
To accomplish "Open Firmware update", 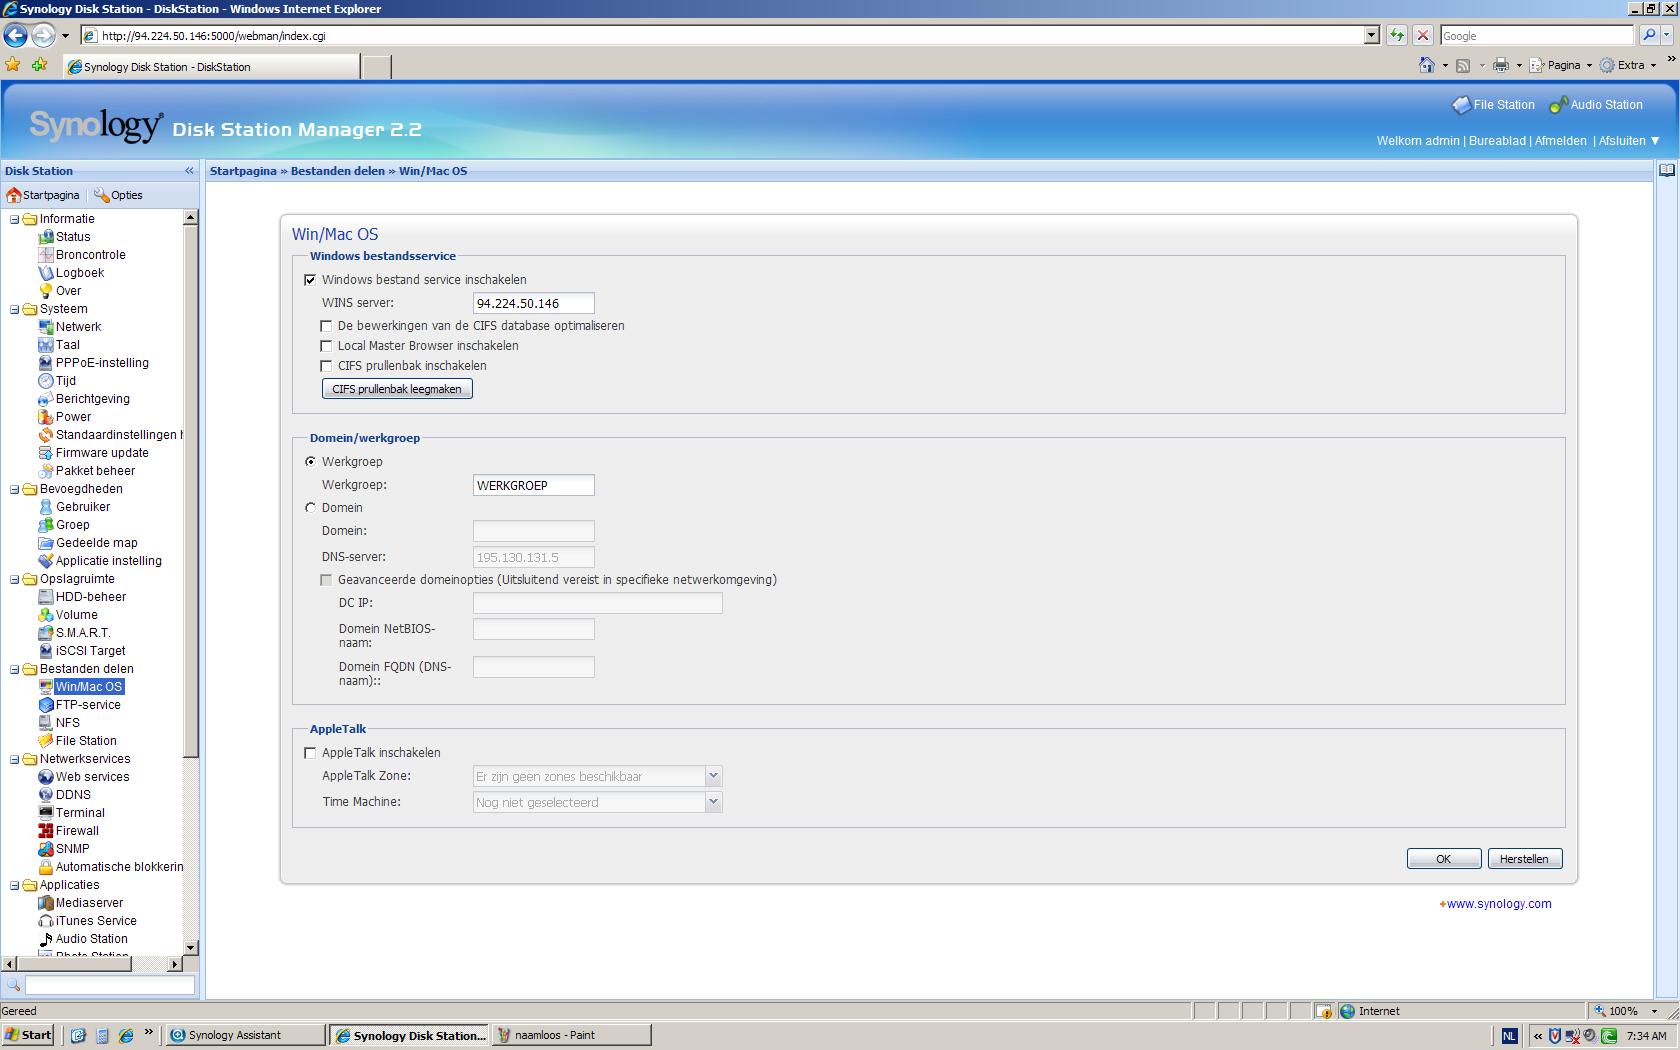I will pos(102,453).
